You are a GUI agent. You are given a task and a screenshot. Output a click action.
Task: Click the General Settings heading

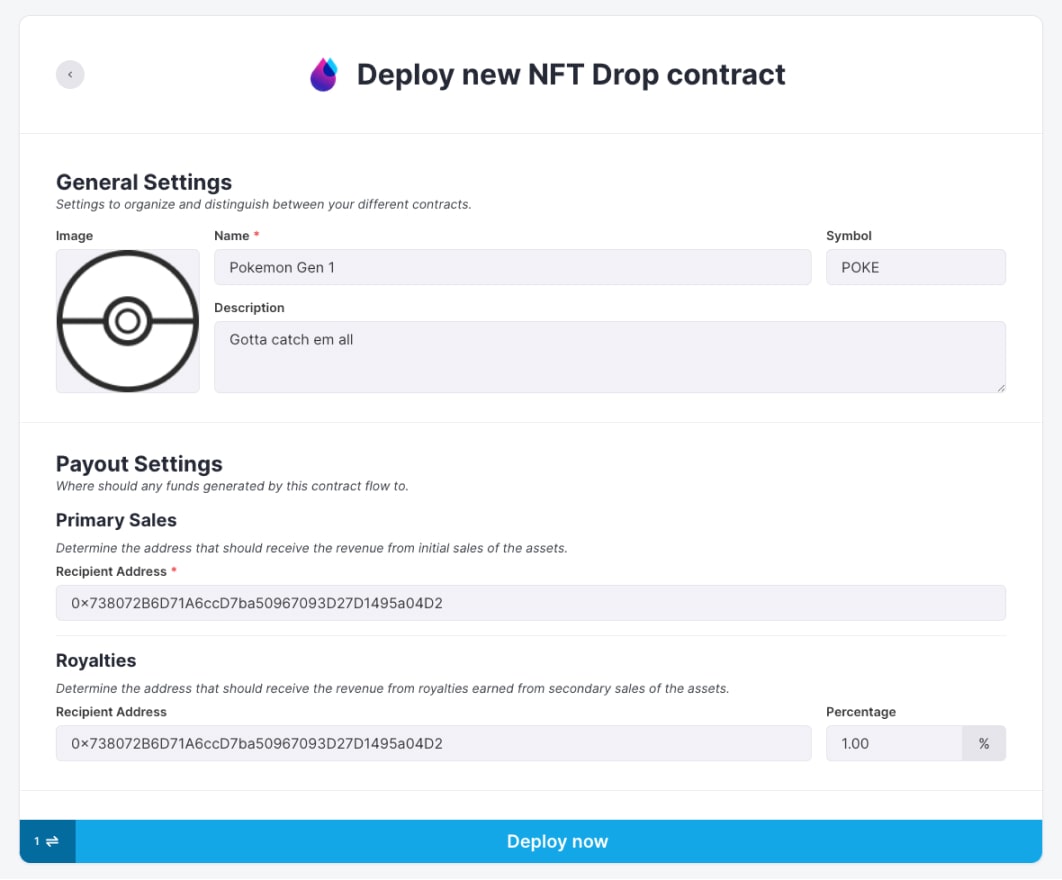tap(144, 182)
